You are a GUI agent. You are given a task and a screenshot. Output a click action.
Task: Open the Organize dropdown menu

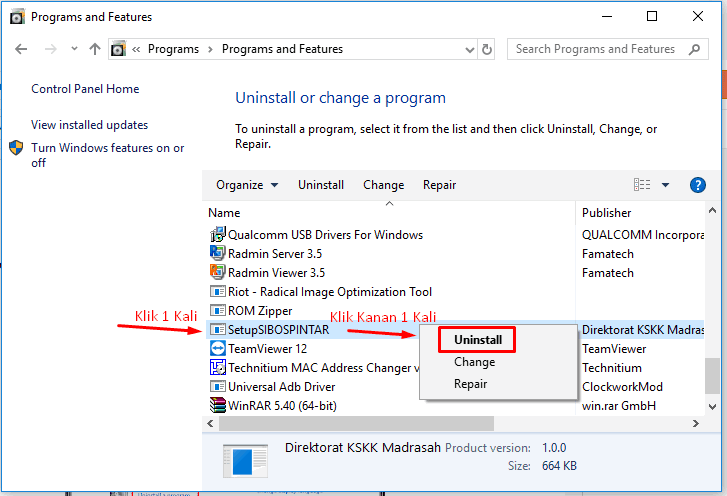(247, 185)
